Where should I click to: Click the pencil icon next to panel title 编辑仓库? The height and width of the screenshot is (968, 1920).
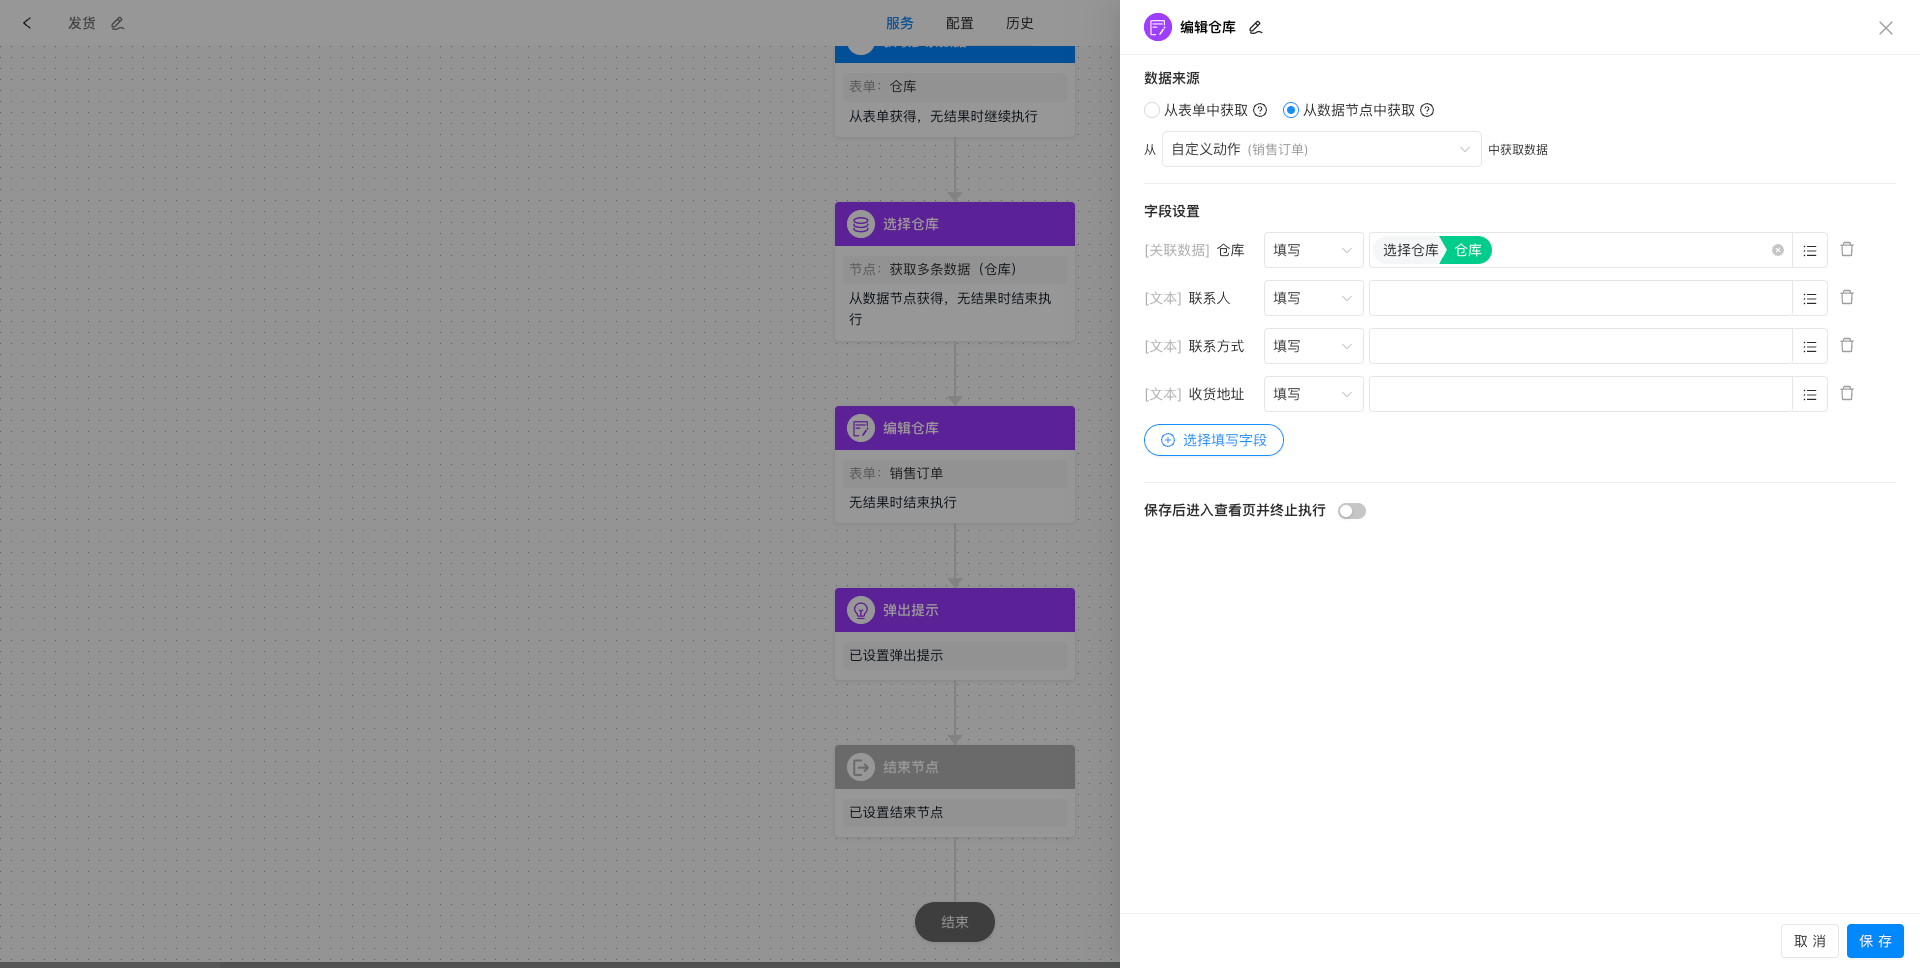coord(1255,27)
